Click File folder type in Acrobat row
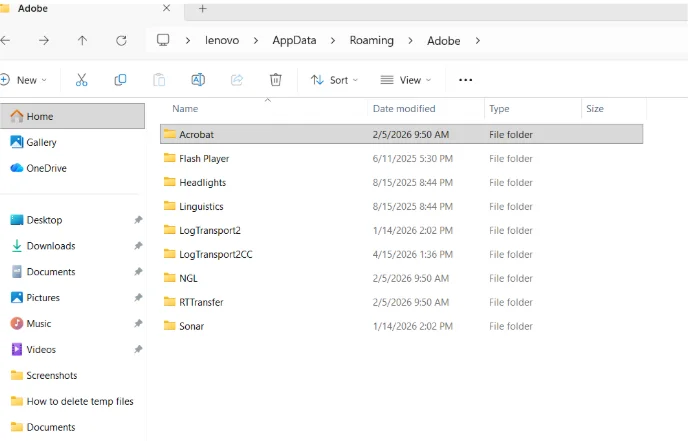 point(511,134)
